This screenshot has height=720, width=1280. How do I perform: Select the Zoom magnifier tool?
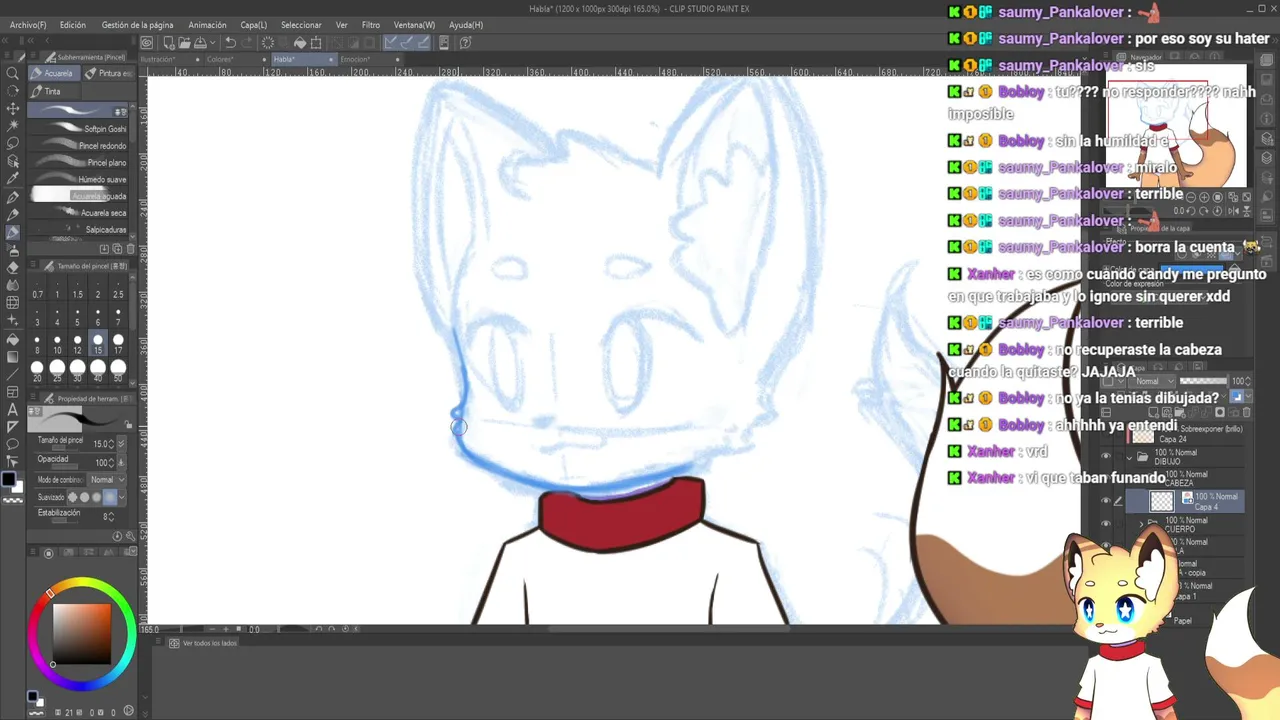(x=13, y=73)
